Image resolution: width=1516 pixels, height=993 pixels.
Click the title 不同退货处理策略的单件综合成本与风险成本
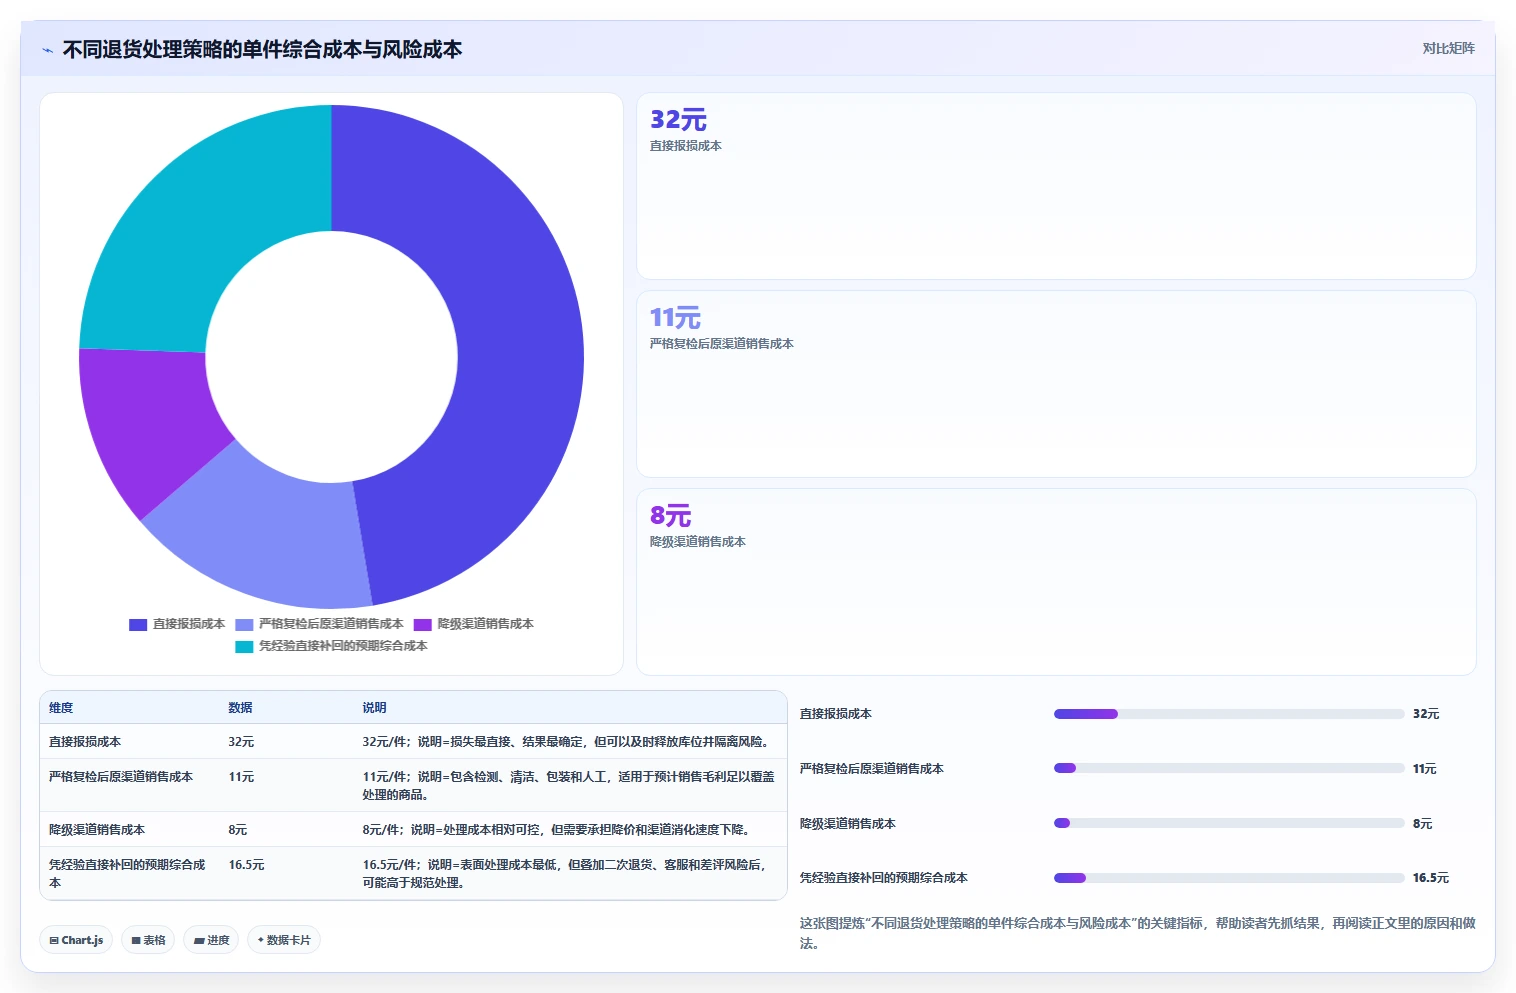[262, 50]
